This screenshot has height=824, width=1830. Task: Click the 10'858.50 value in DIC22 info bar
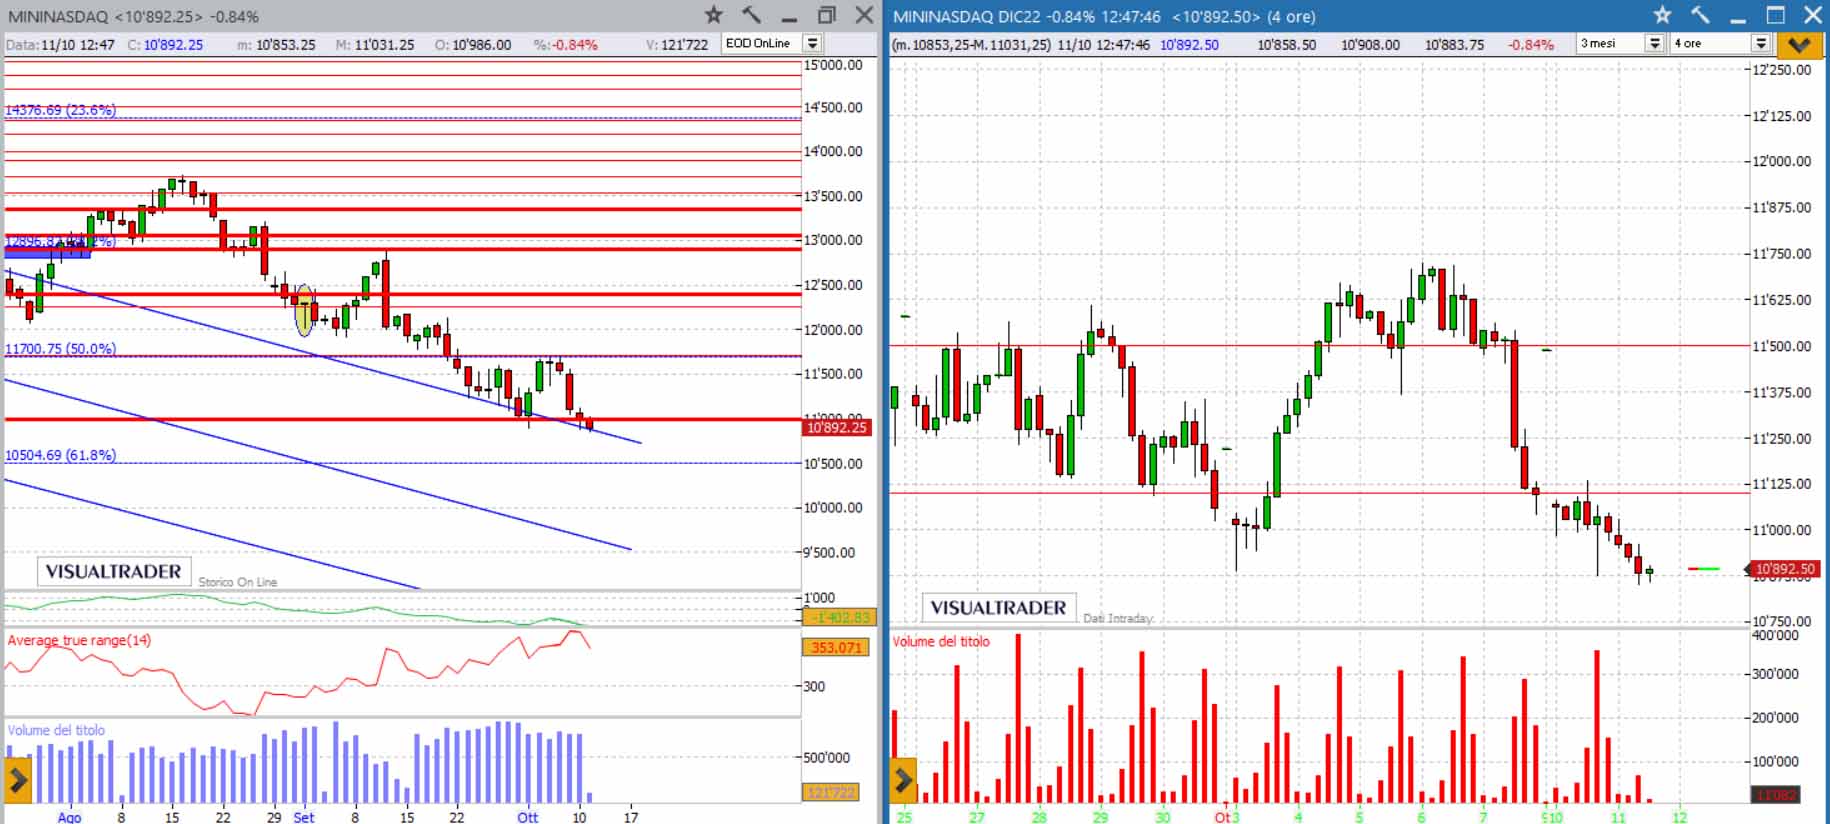[x=1287, y=45]
